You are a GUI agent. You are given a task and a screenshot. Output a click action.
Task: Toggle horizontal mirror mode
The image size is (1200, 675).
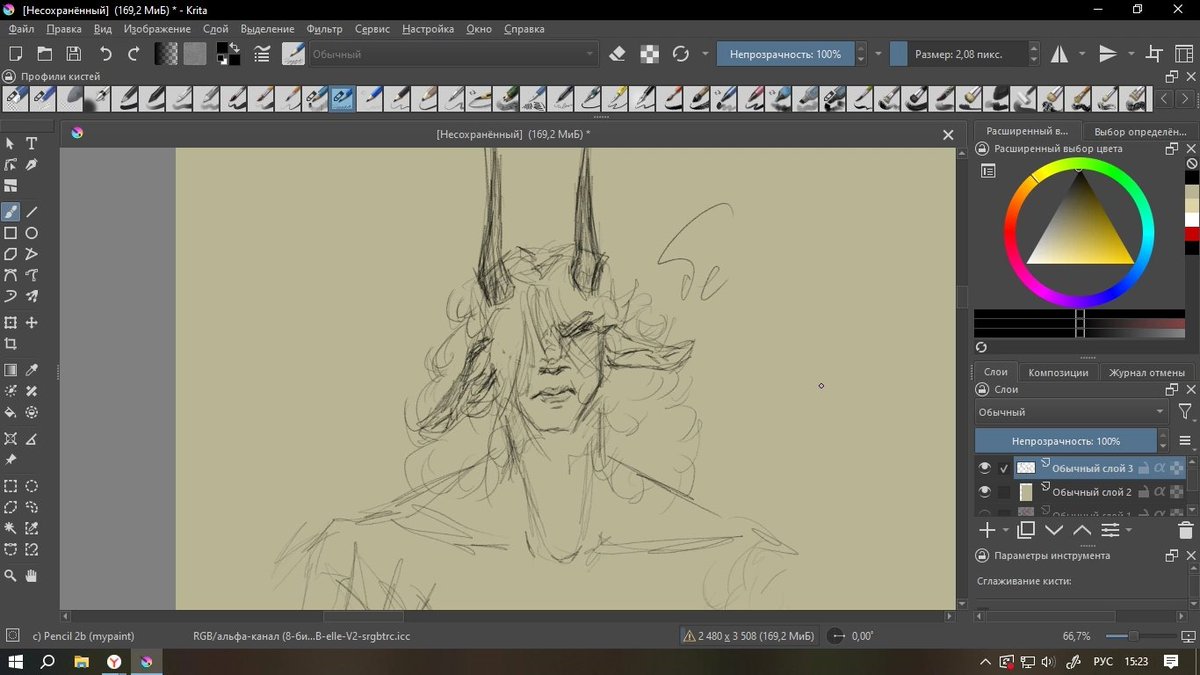[x=1058, y=54]
